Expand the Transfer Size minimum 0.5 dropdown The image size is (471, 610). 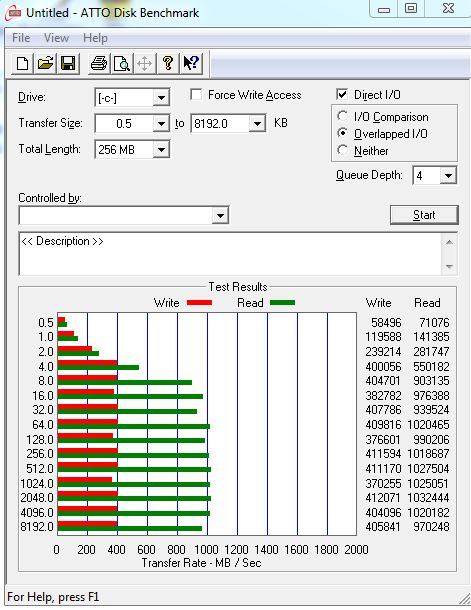coord(161,124)
